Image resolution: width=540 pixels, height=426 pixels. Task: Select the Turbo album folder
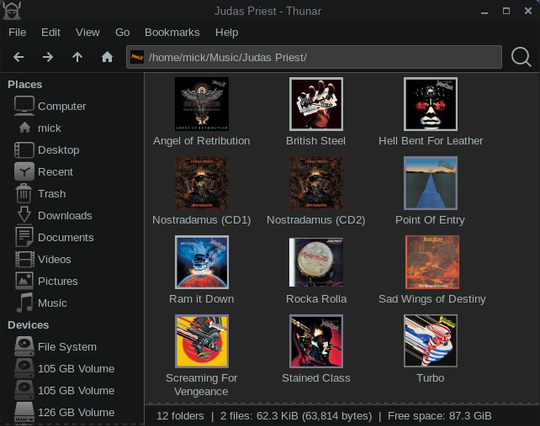(430, 349)
